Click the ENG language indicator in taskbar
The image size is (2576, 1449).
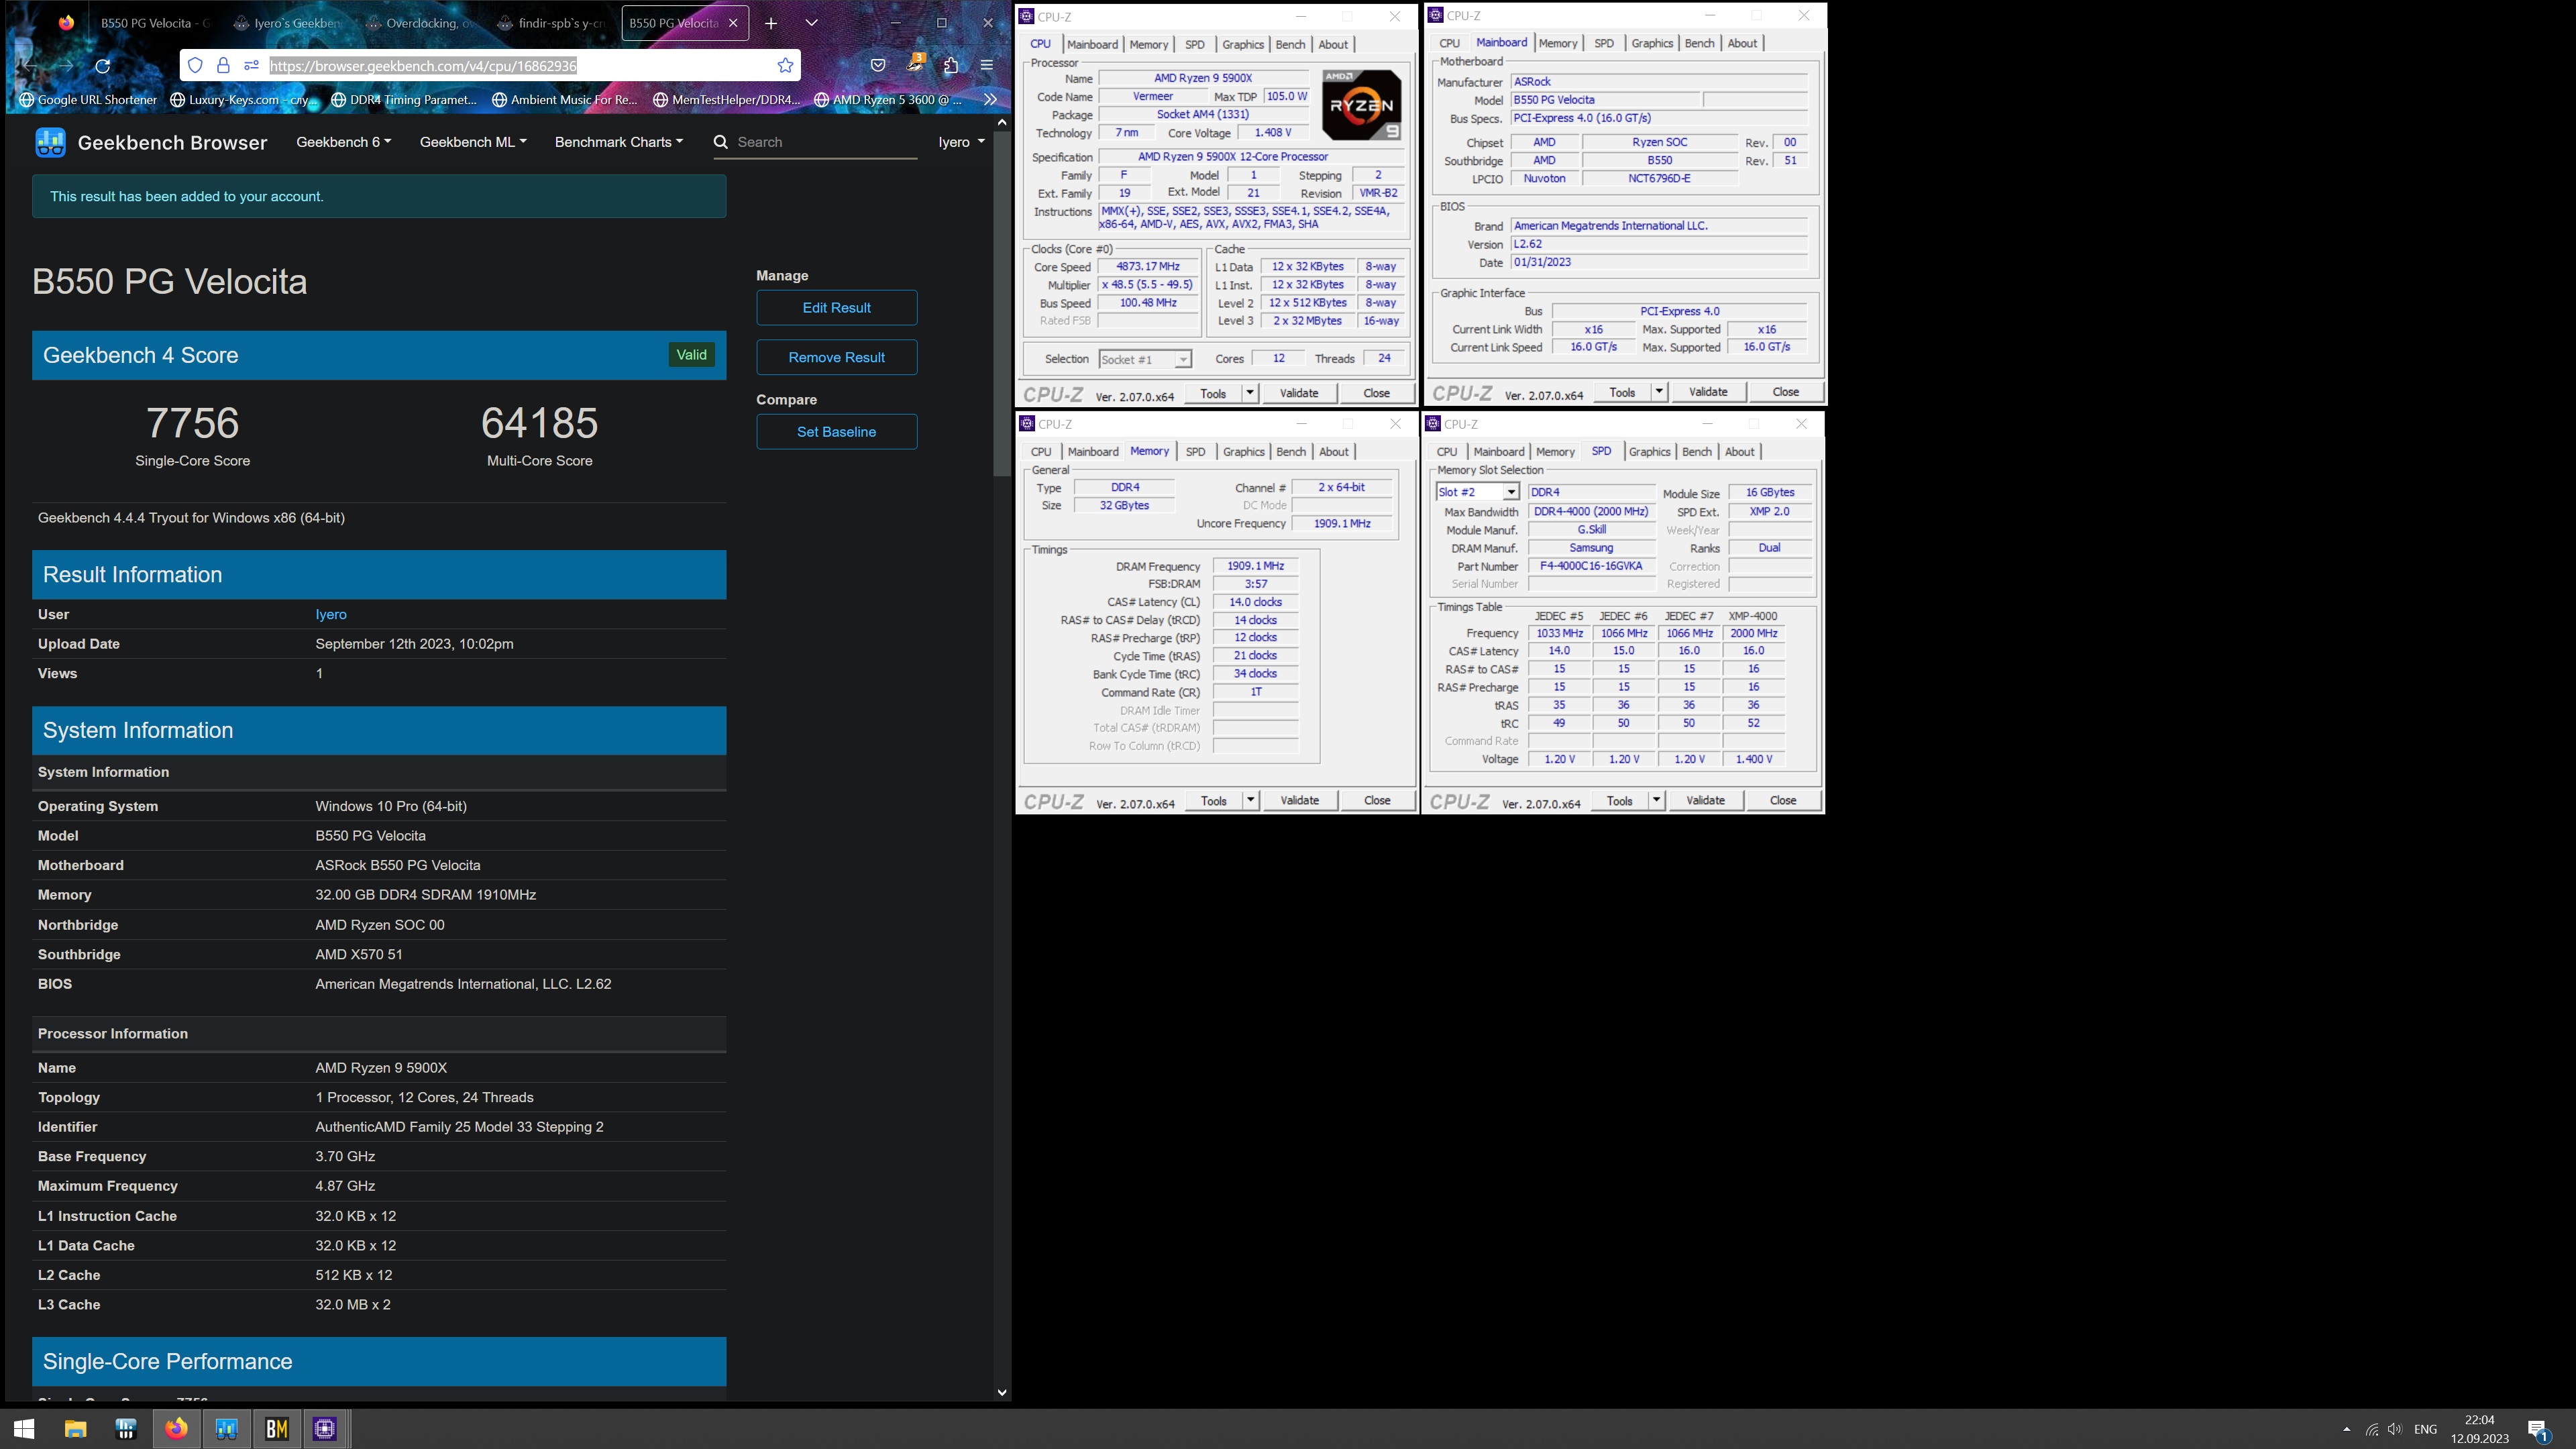point(2425,1429)
